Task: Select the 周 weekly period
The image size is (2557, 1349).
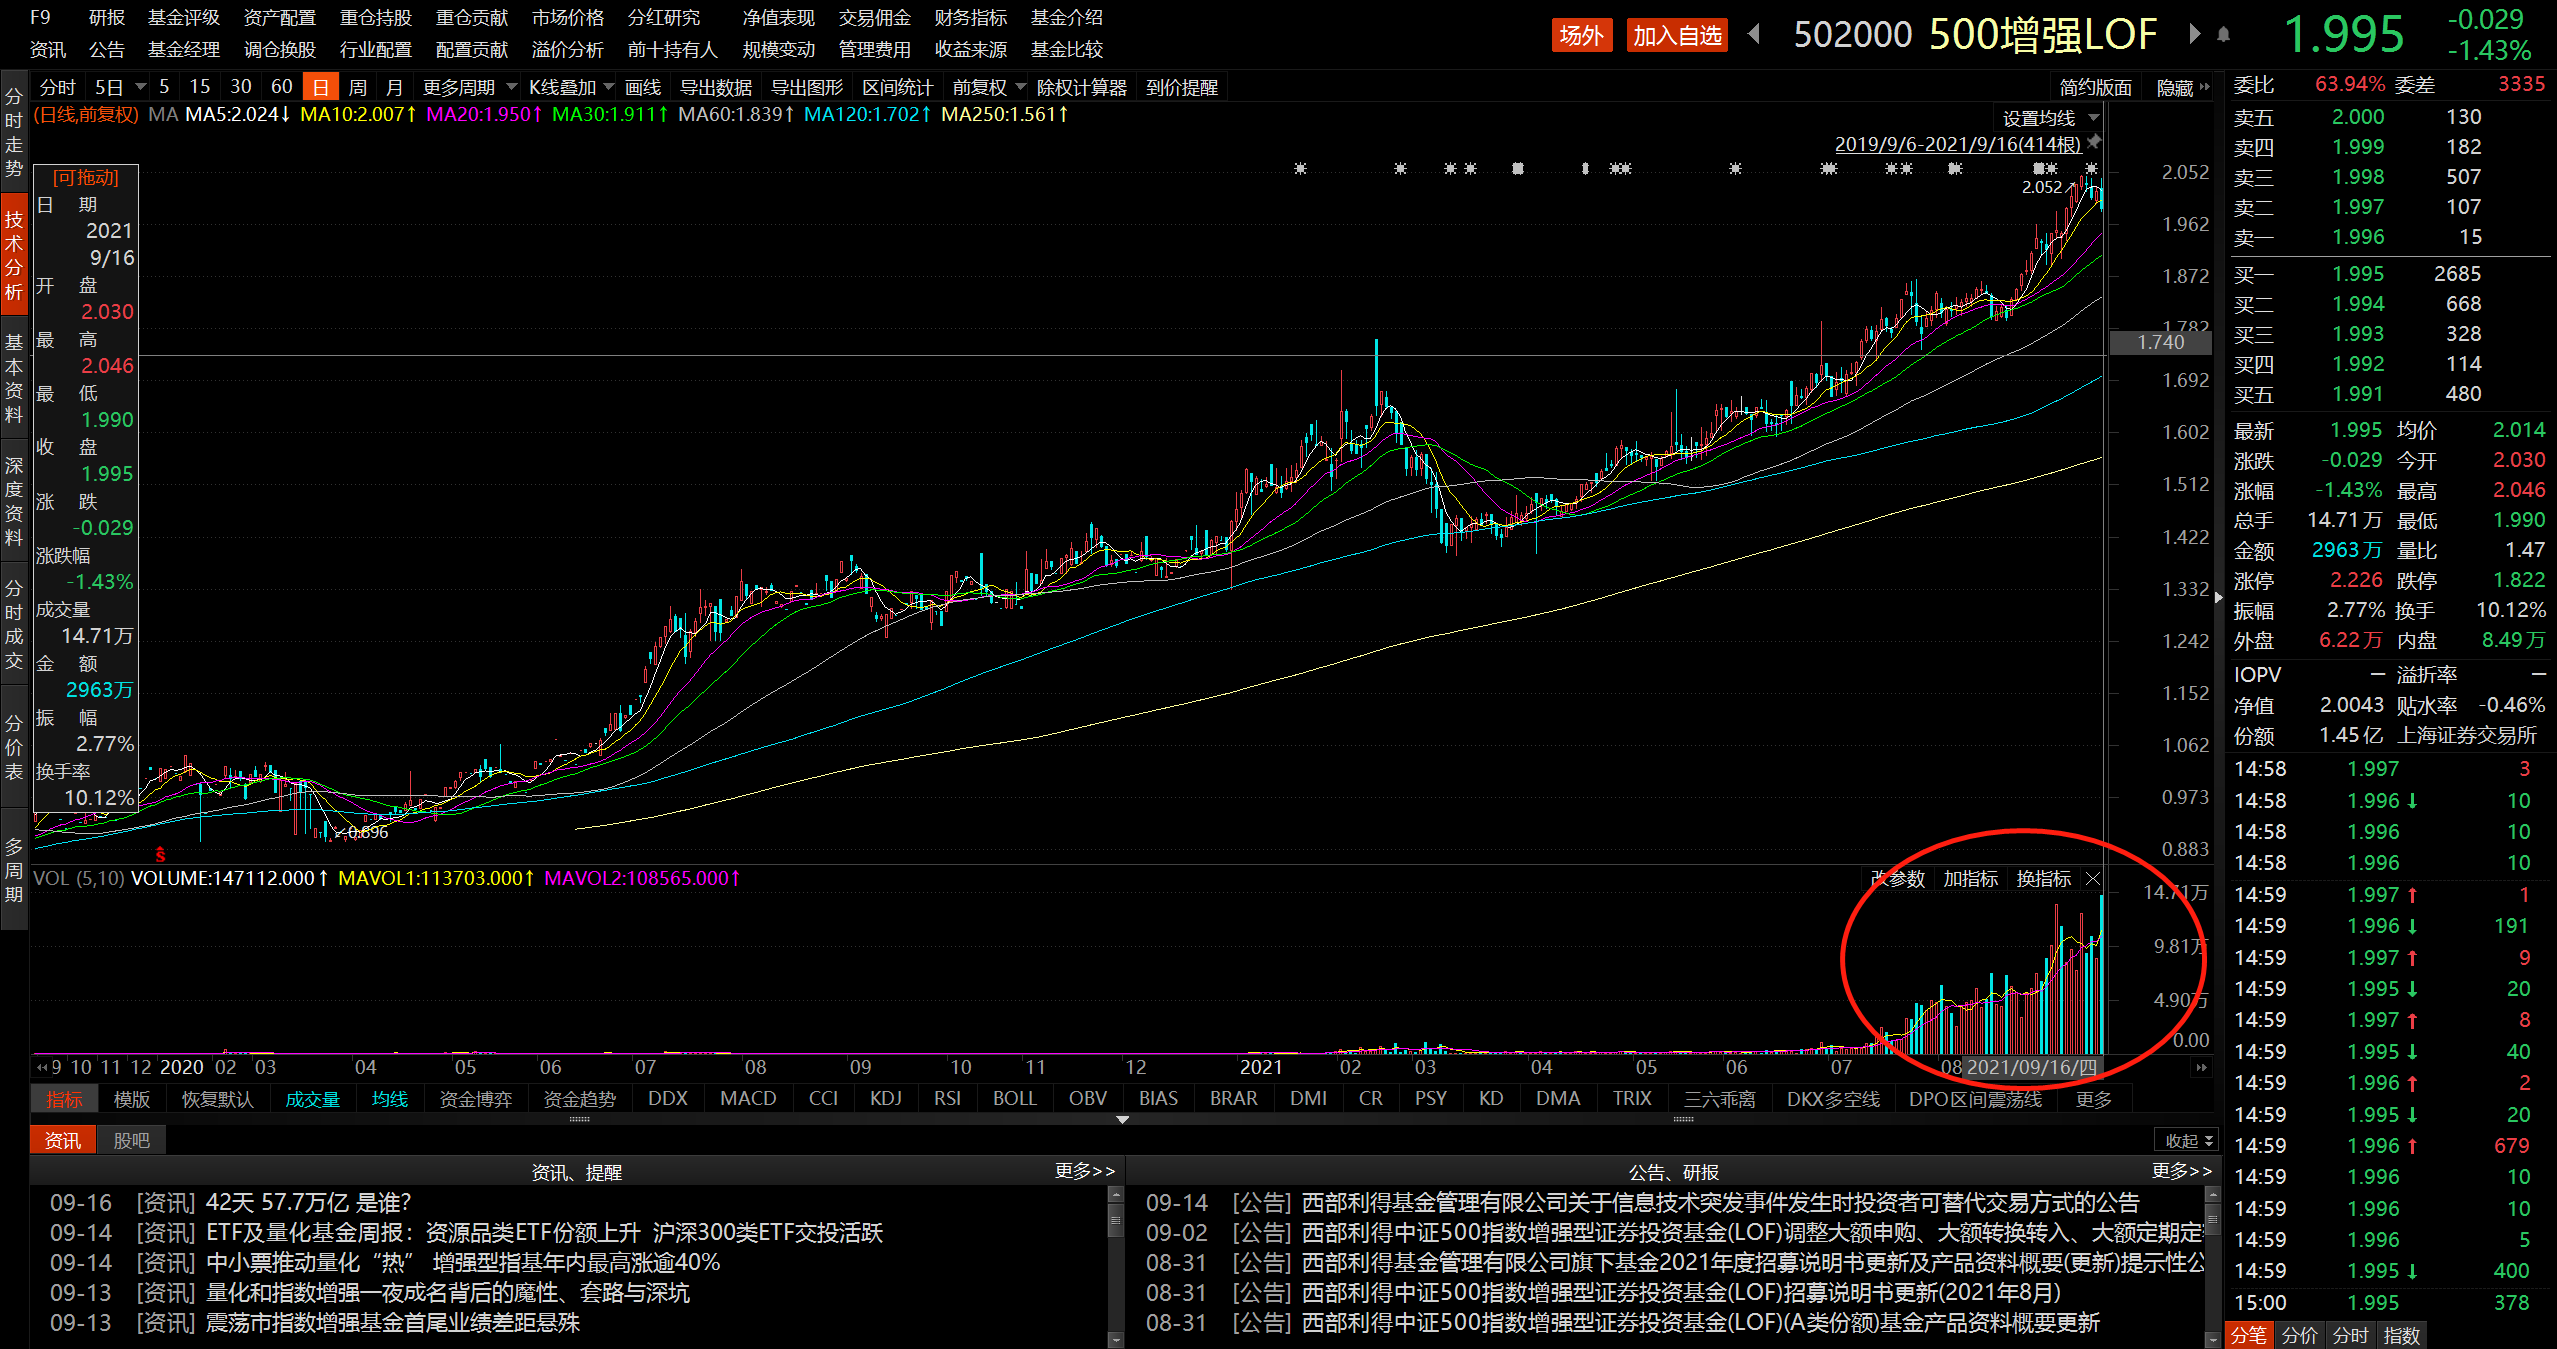Action: pyautogui.click(x=358, y=87)
